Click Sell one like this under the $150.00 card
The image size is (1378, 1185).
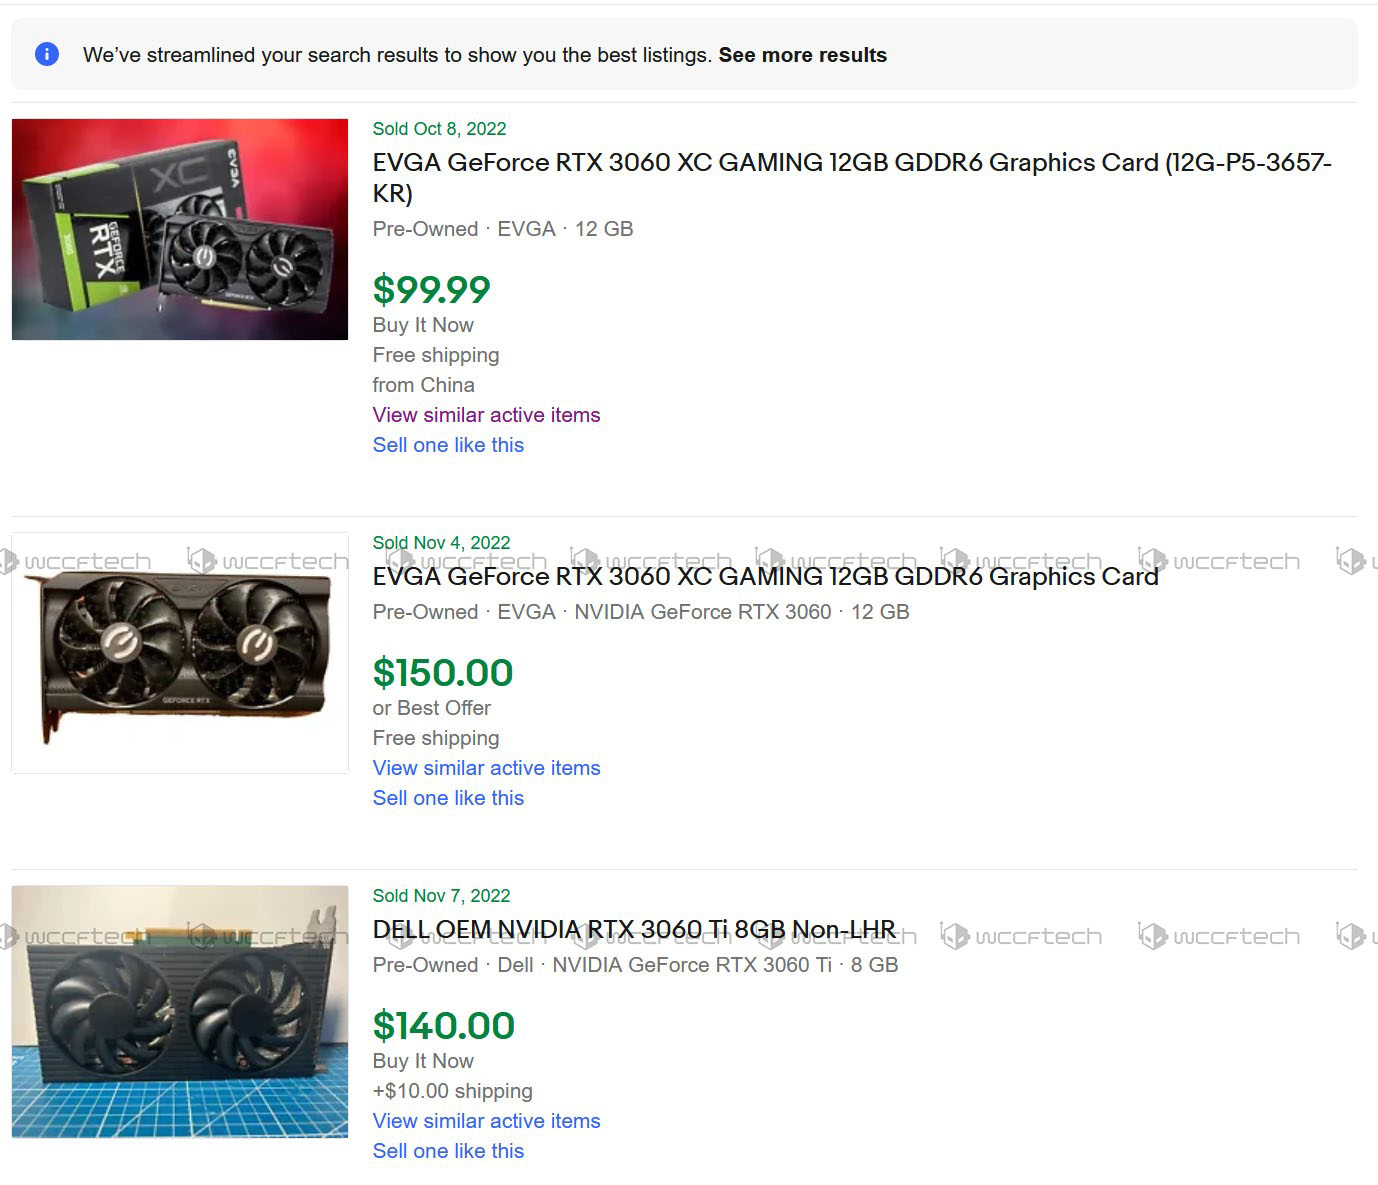(448, 798)
